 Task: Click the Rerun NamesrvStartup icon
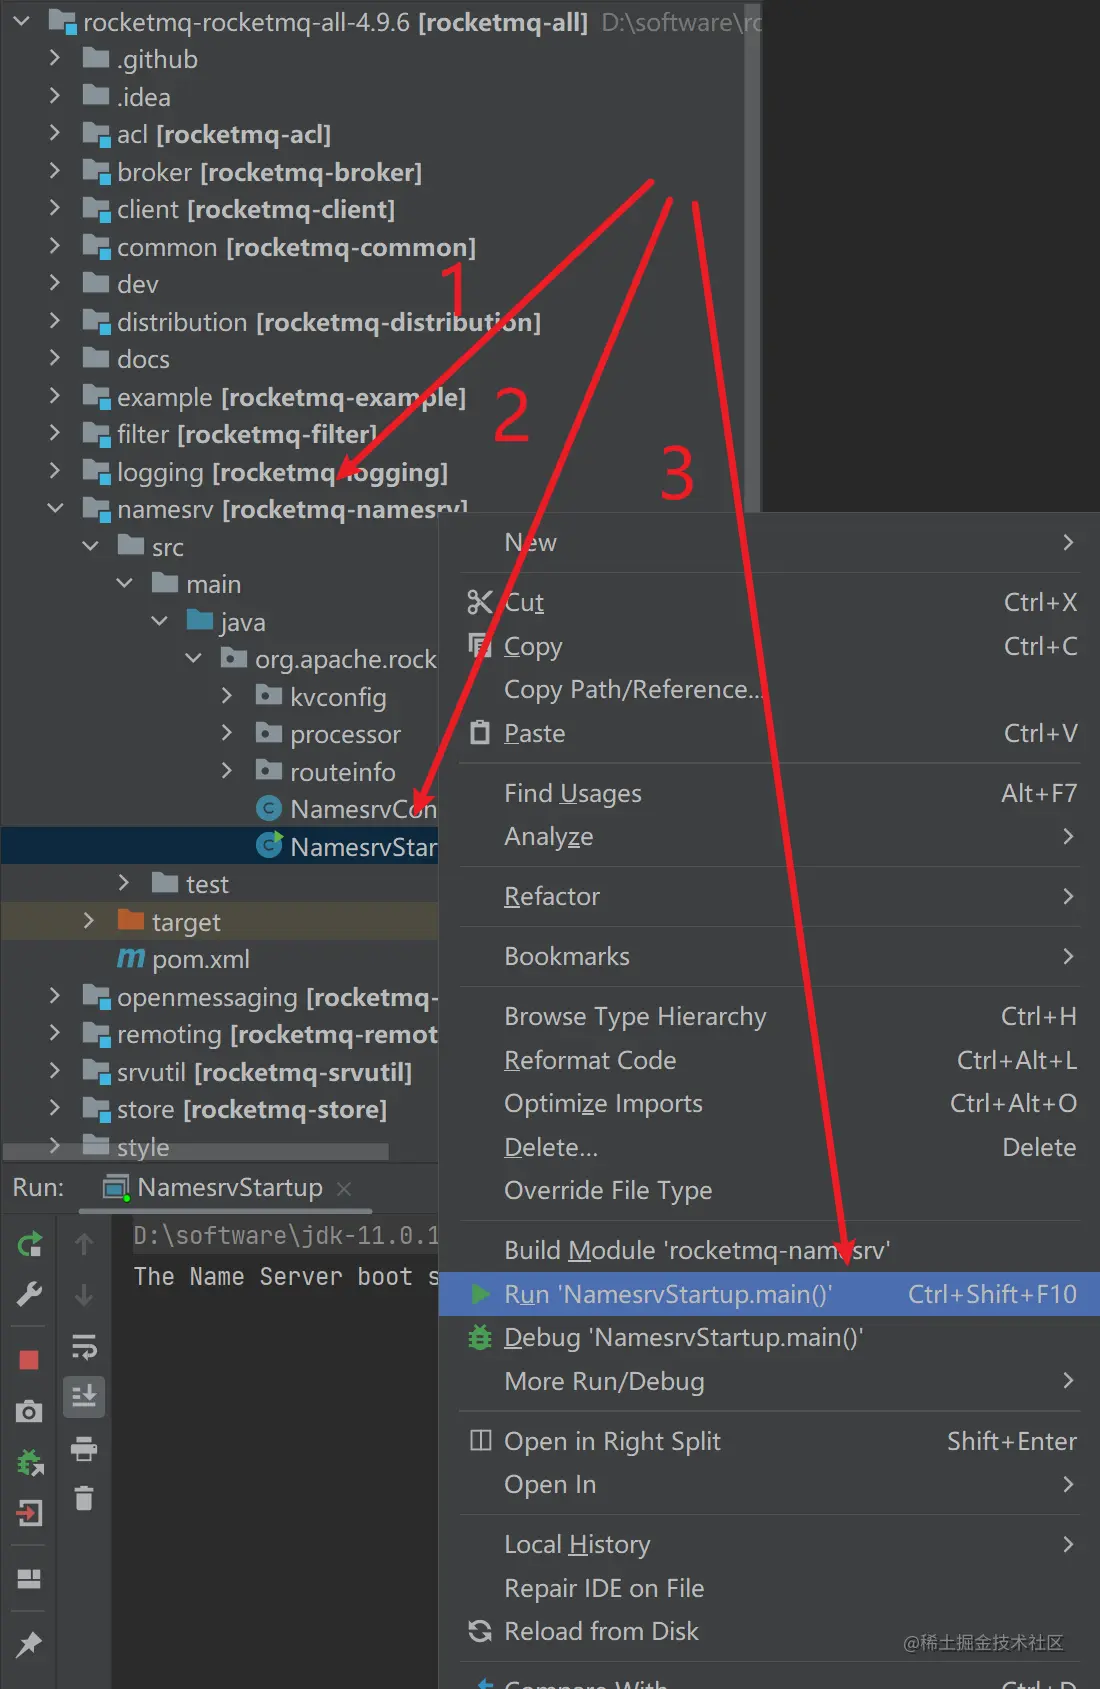[x=29, y=1244]
